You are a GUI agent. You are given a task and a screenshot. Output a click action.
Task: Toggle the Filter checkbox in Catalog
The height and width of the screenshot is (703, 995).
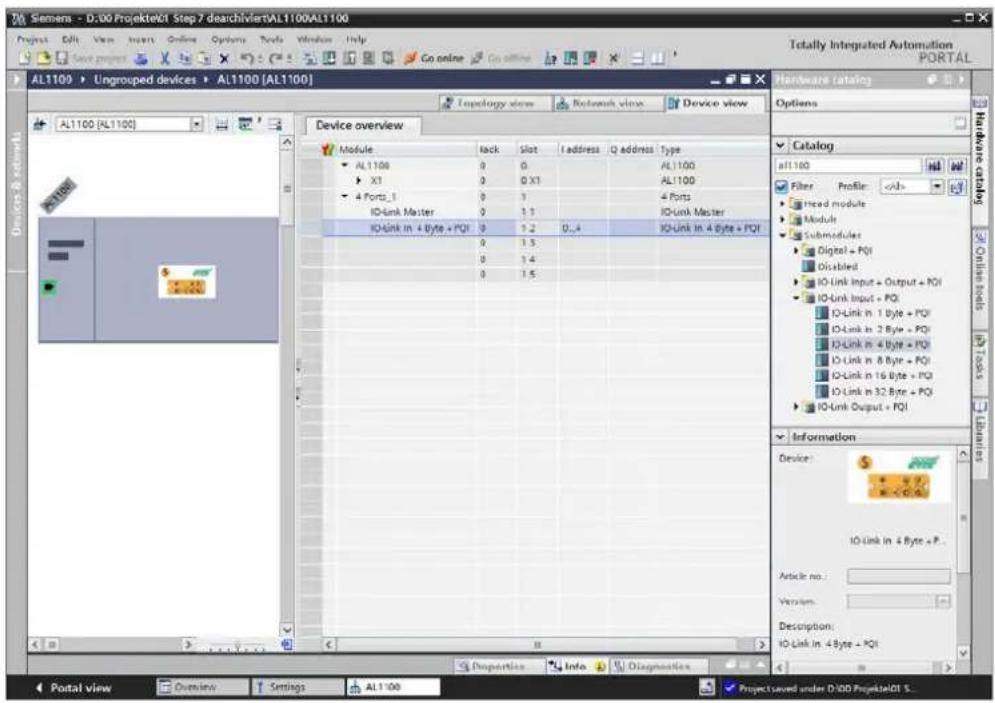point(782,187)
